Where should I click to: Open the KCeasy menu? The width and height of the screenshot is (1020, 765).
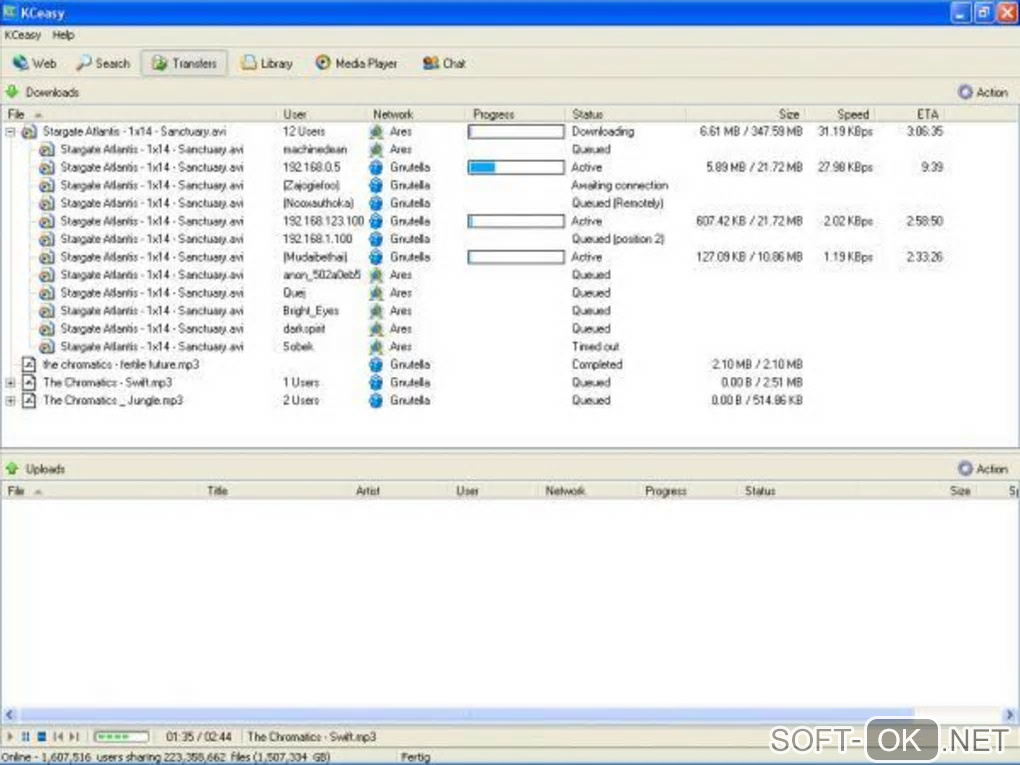[22, 35]
